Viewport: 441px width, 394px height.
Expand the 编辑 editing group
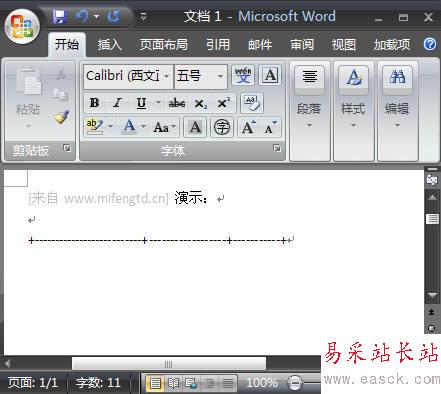(x=398, y=111)
